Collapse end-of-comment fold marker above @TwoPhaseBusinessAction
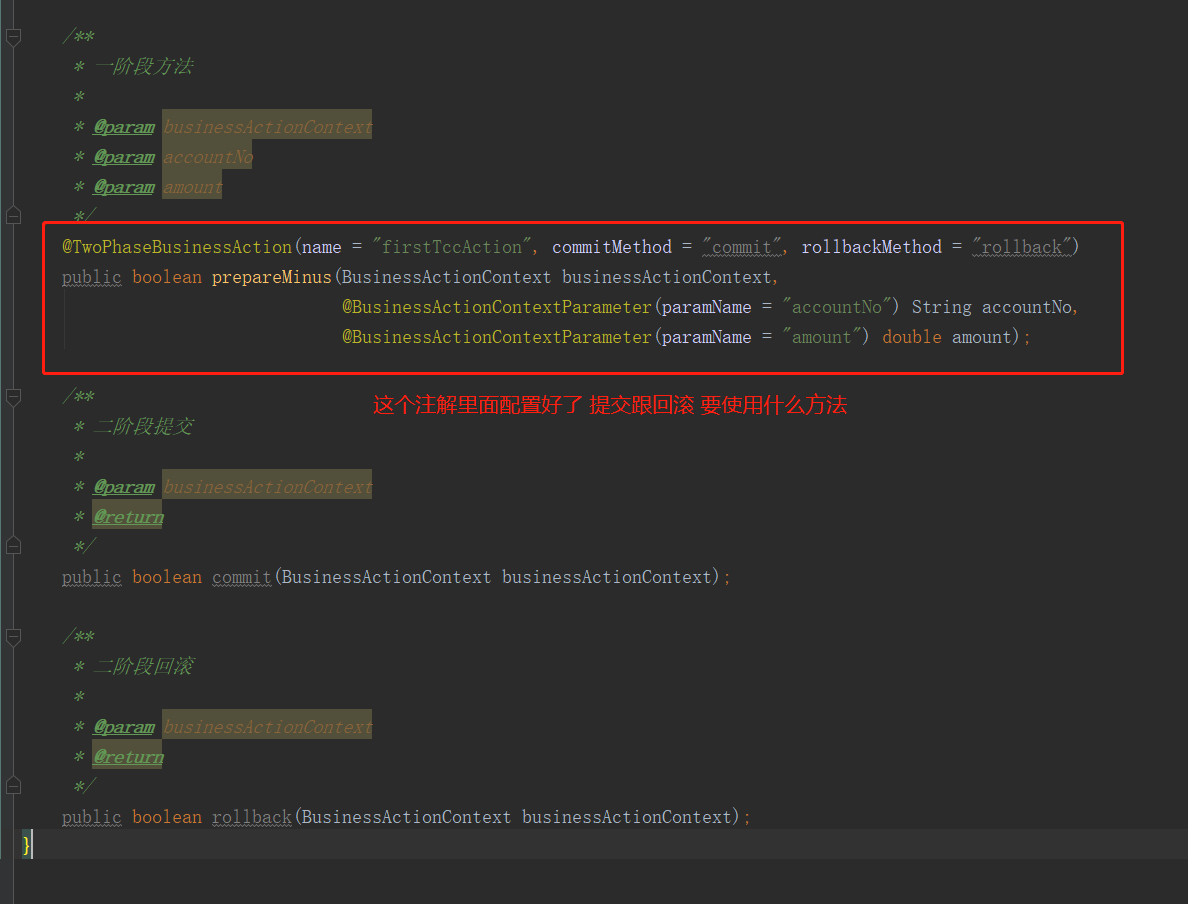Viewport: 1188px width, 904px height. point(14,216)
